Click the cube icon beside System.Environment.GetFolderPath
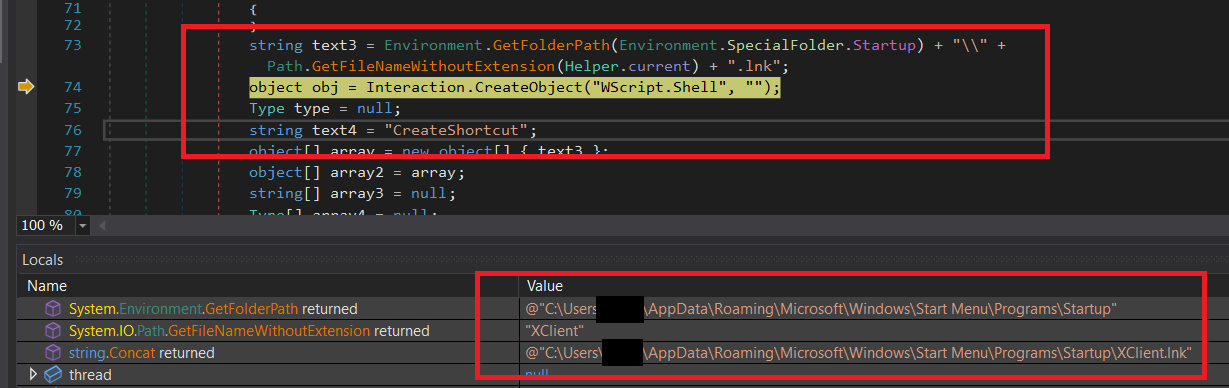The width and height of the screenshot is (1229, 388). pos(53,309)
